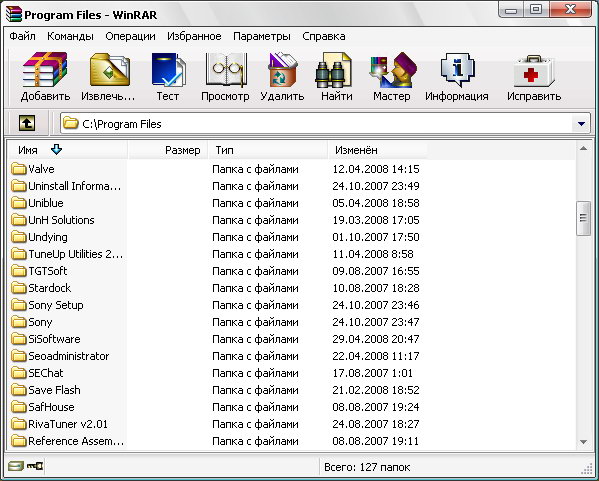Viewport: 599px width, 481px height.
Task: Click the scrollbar down arrow
Action: (583, 442)
